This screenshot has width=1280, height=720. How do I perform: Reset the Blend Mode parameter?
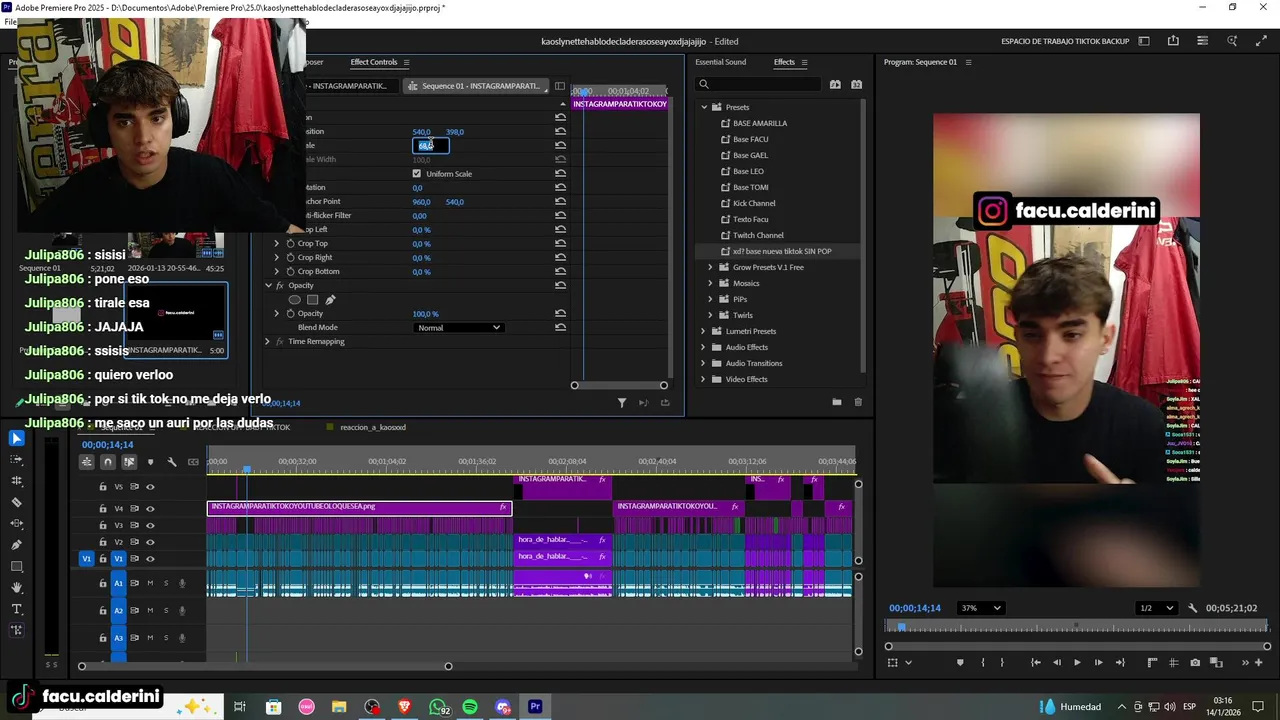point(560,328)
